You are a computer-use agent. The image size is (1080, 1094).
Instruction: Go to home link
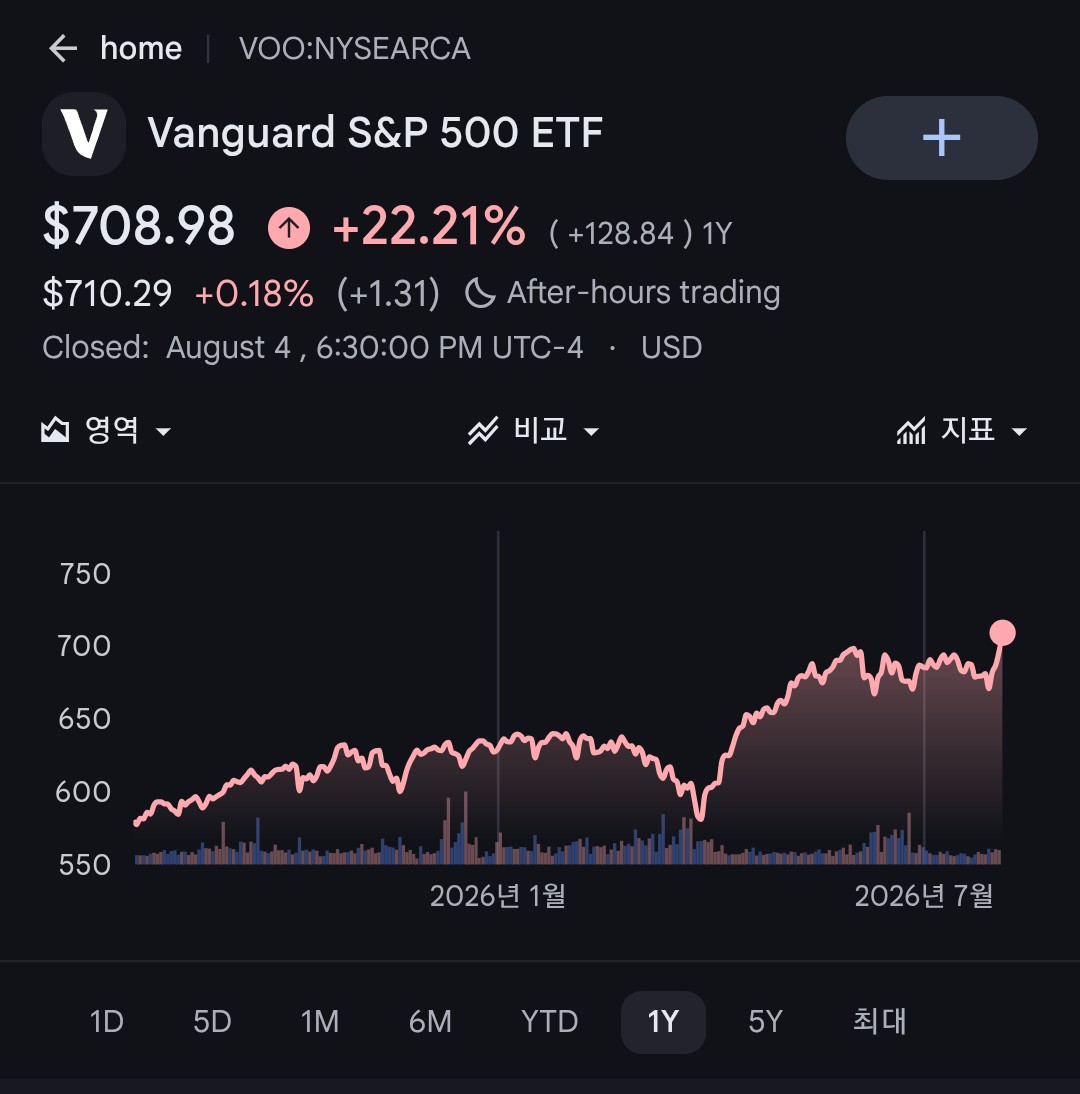[141, 49]
